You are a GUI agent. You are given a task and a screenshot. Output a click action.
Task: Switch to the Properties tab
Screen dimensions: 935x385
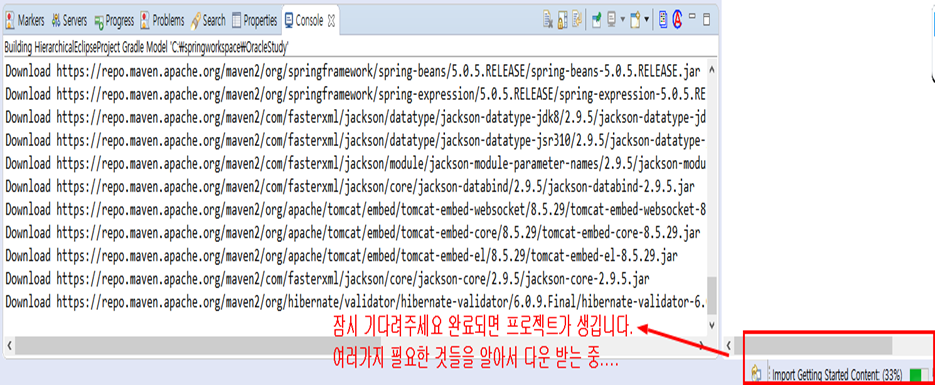tap(255, 20)
